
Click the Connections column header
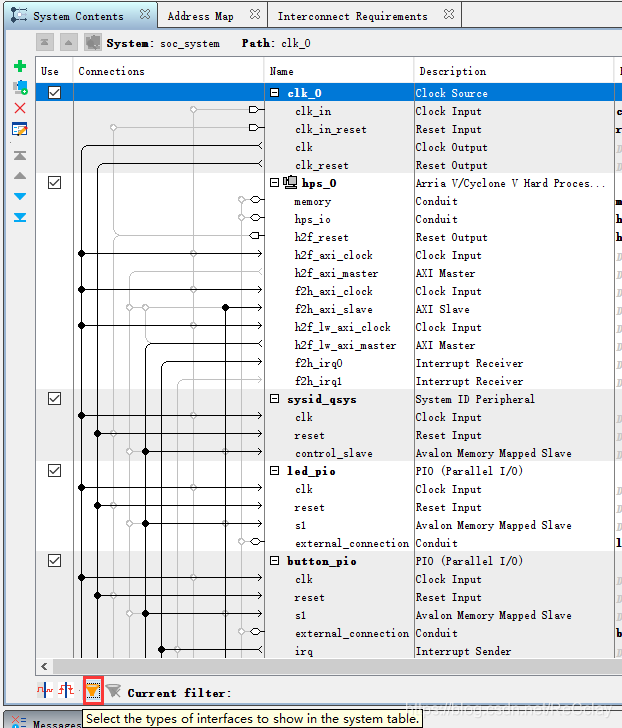point(168,71)
